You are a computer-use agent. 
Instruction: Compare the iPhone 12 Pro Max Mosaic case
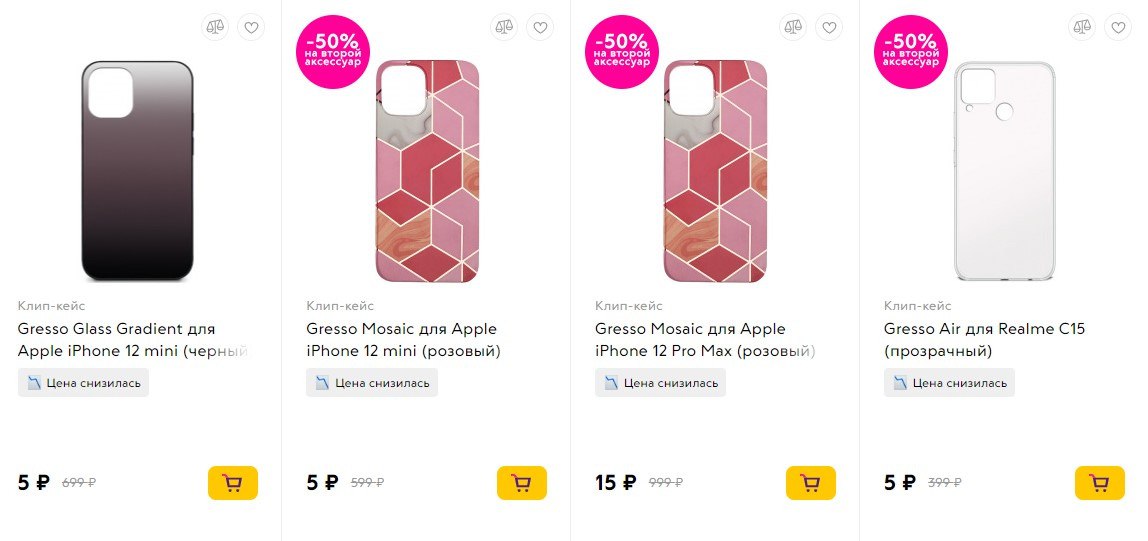tap(792, 27)
